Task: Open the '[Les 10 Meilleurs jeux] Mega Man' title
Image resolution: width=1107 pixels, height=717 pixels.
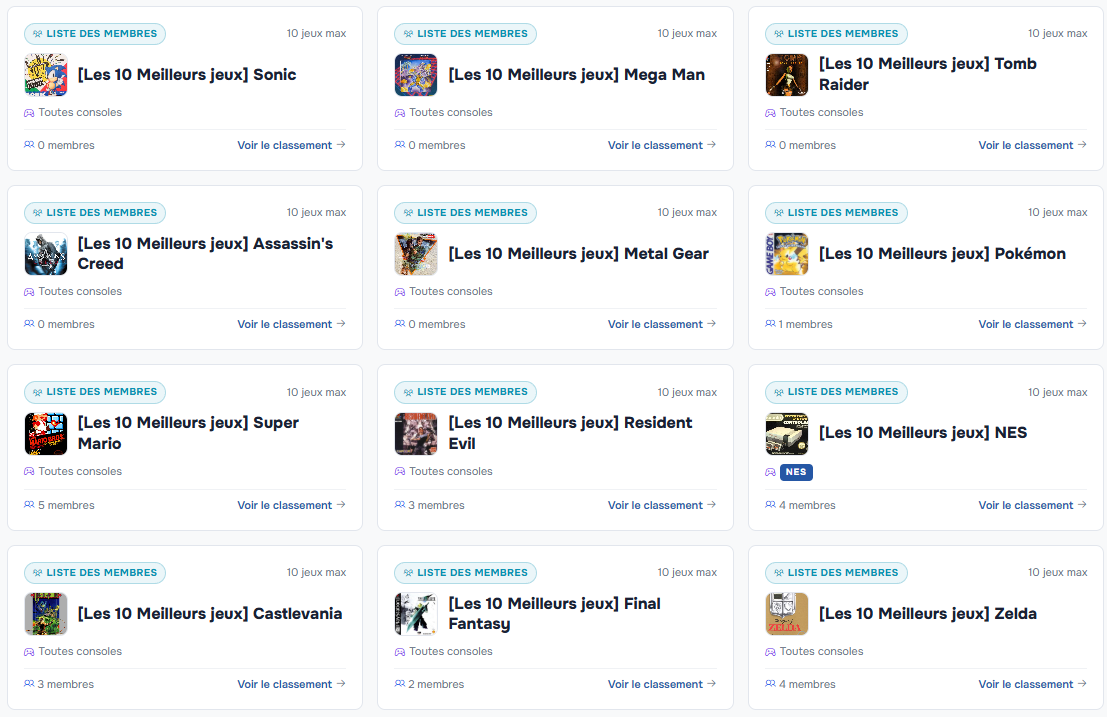Action: point(577,75)
